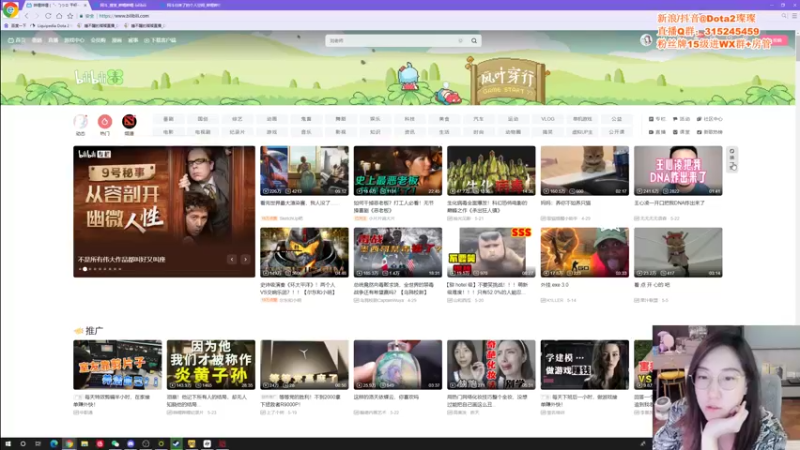Open 新歌热榜 link
This screenshot has height=450, width=800.
tap(710, 132)
